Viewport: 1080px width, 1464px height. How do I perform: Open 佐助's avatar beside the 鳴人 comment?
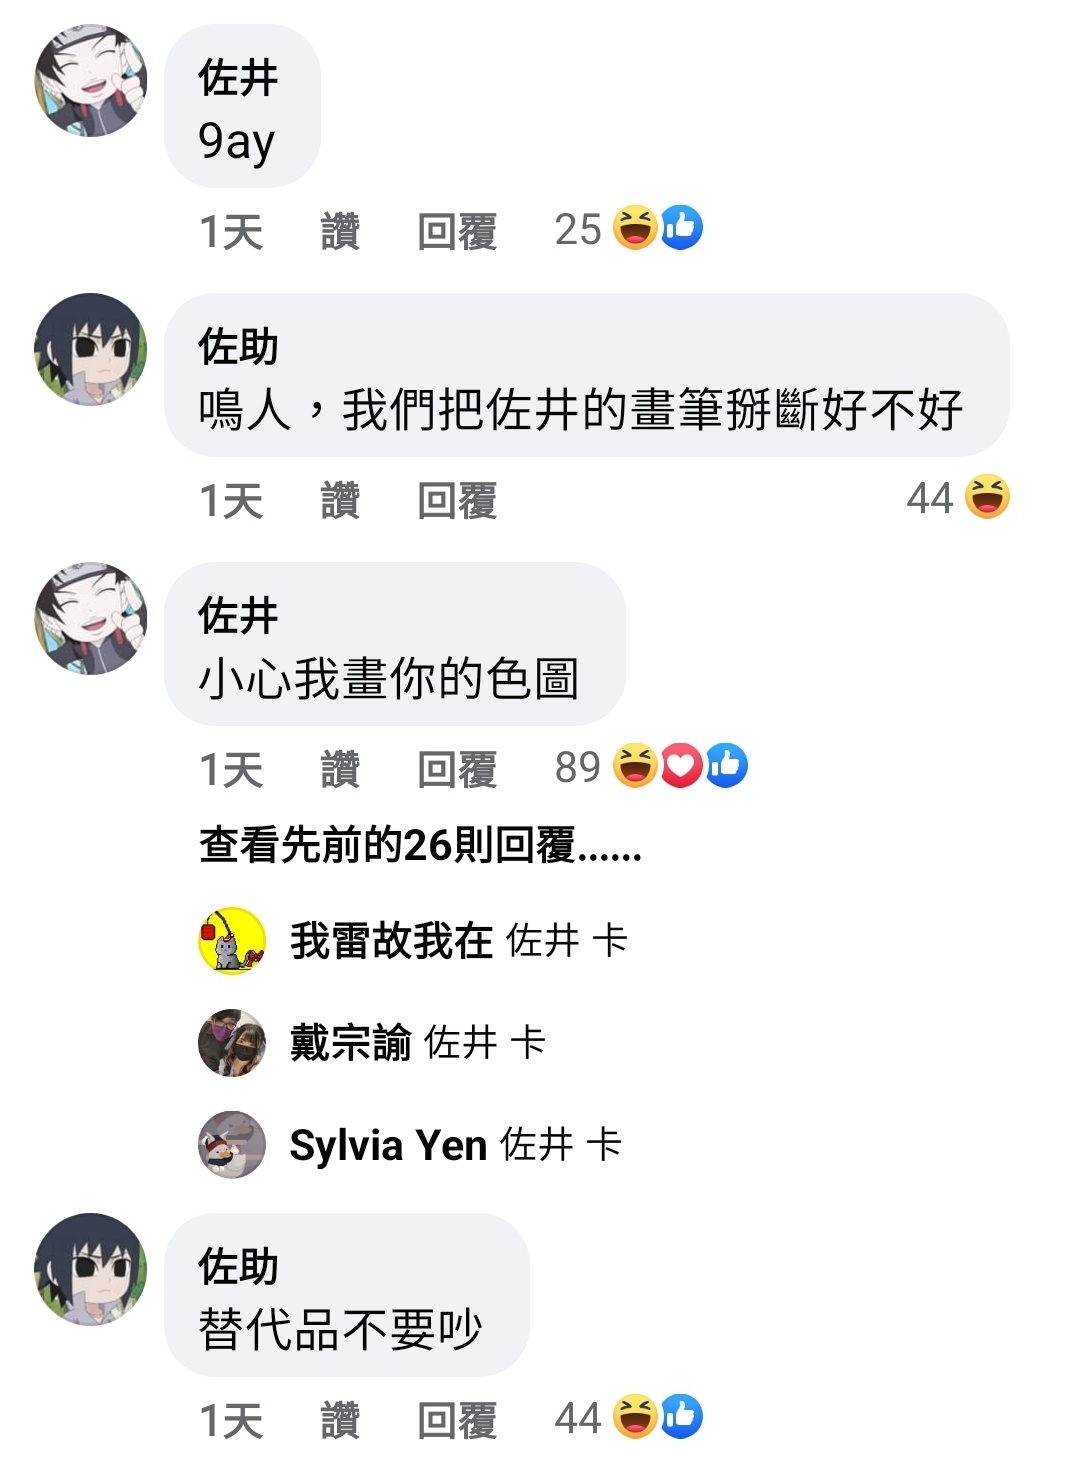[91, 349]
